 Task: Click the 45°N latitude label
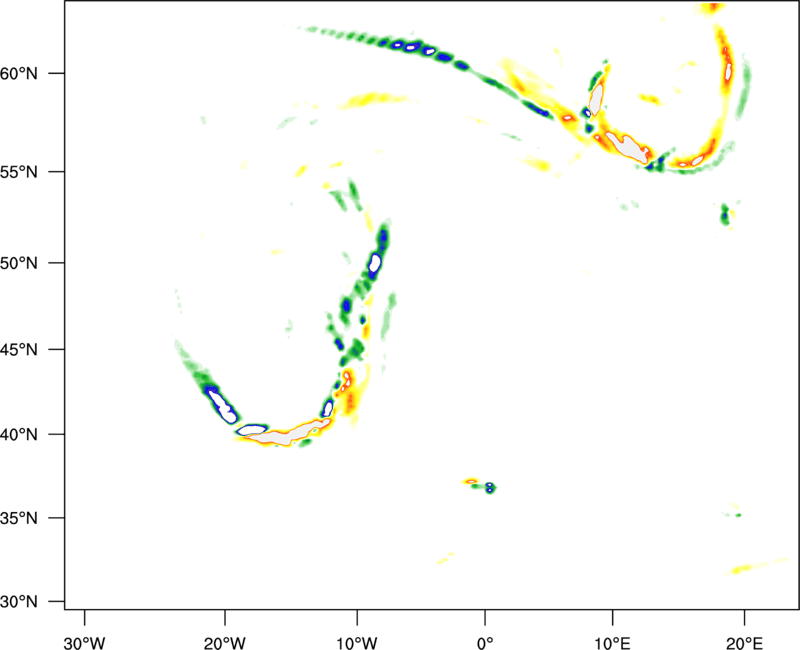[x=19, y=350]
